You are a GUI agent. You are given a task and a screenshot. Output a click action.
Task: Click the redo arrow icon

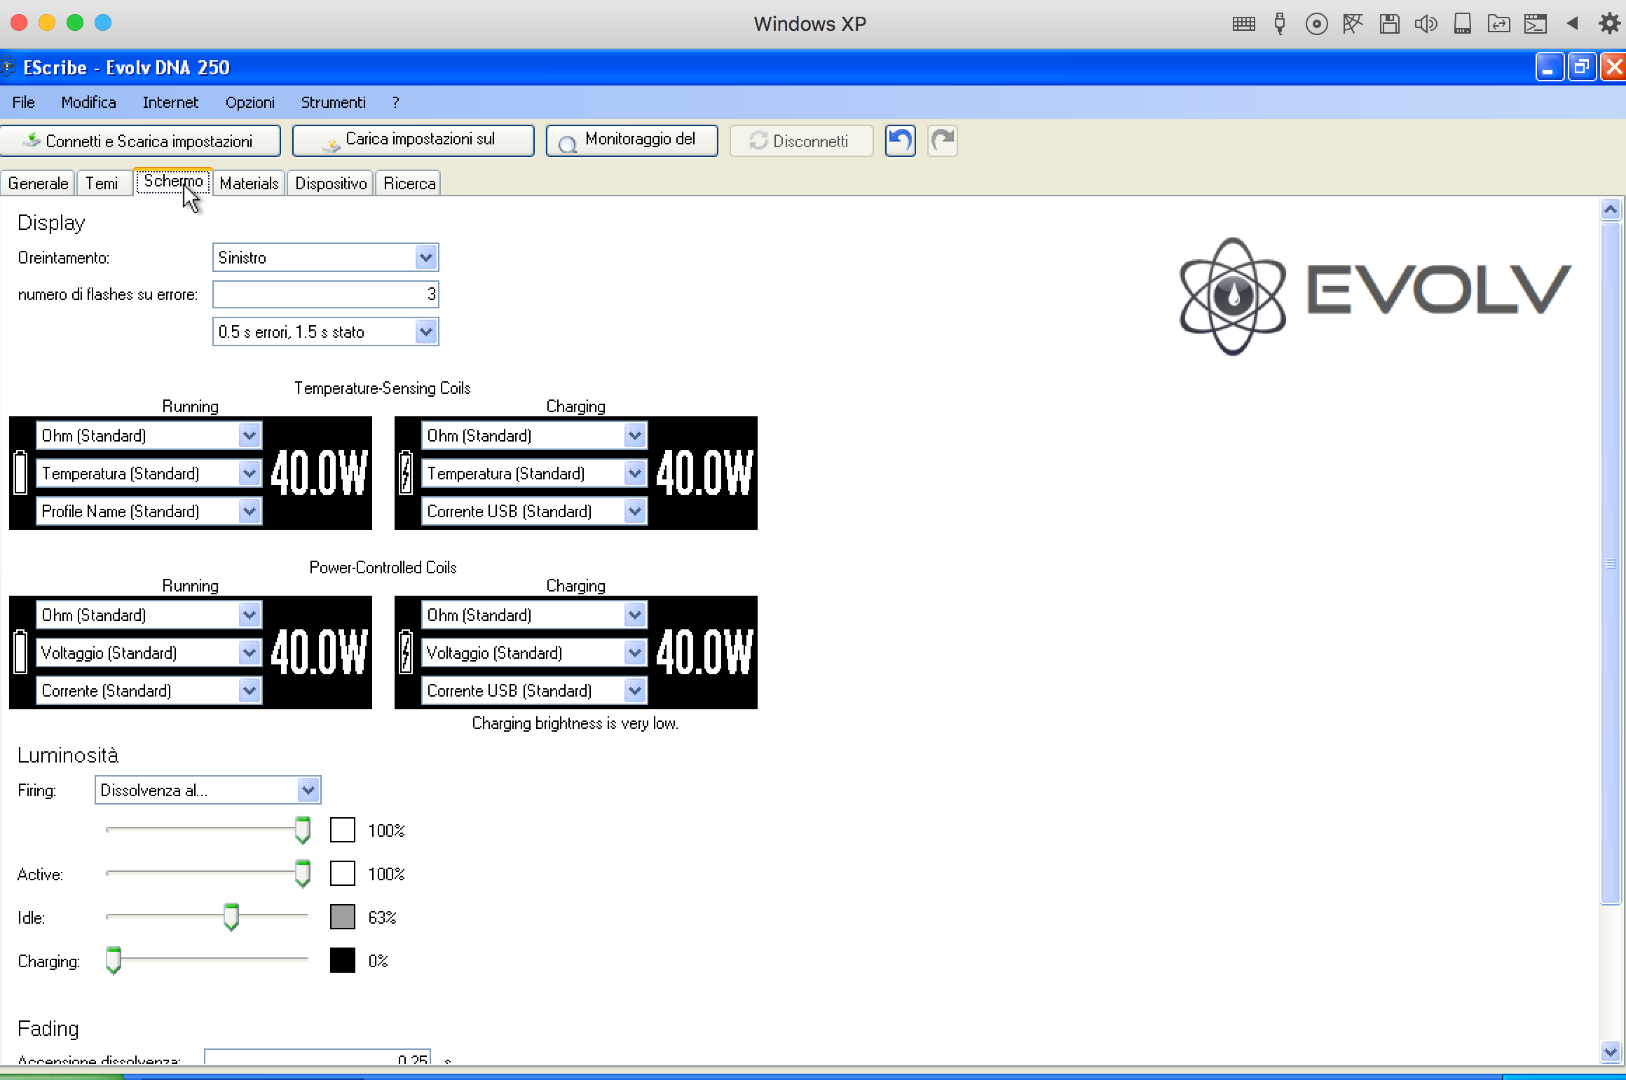942,141
